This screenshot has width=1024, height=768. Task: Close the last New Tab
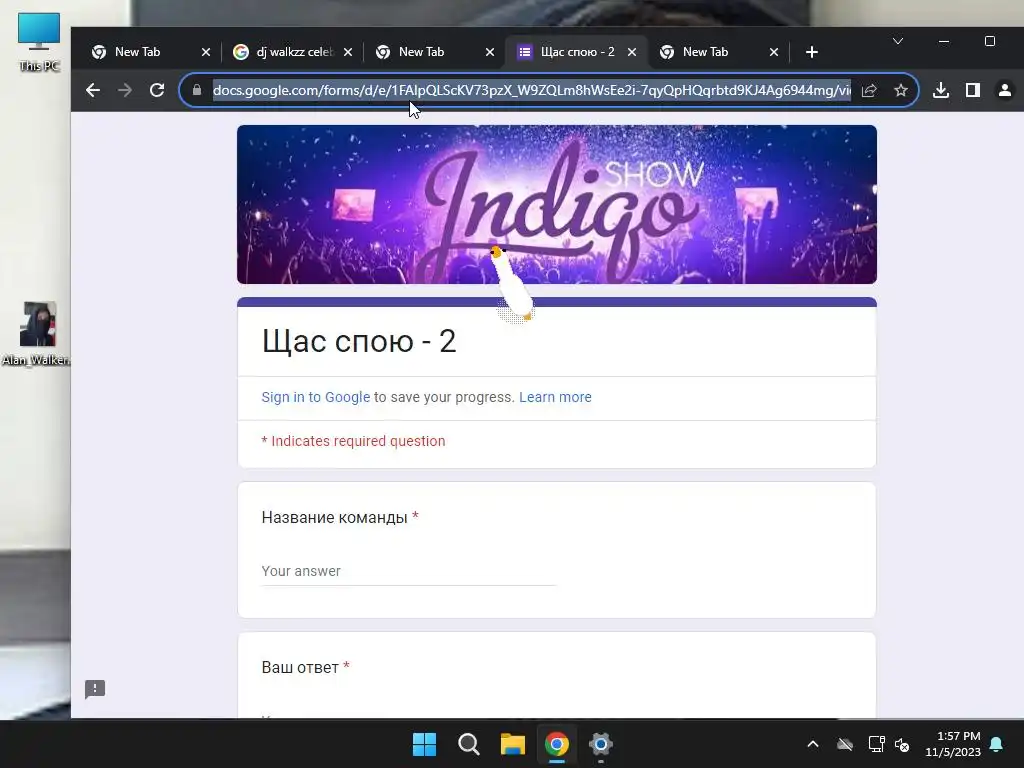pos(774,52)
